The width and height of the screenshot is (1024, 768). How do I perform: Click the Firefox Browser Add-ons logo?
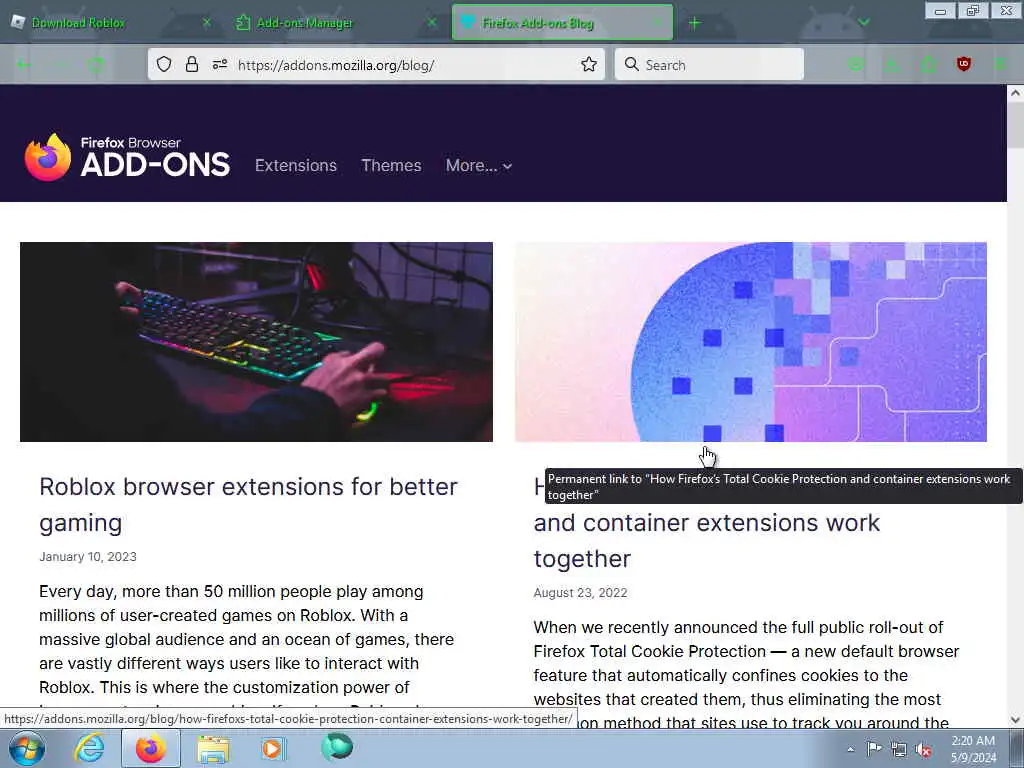[x=127, y=157]
